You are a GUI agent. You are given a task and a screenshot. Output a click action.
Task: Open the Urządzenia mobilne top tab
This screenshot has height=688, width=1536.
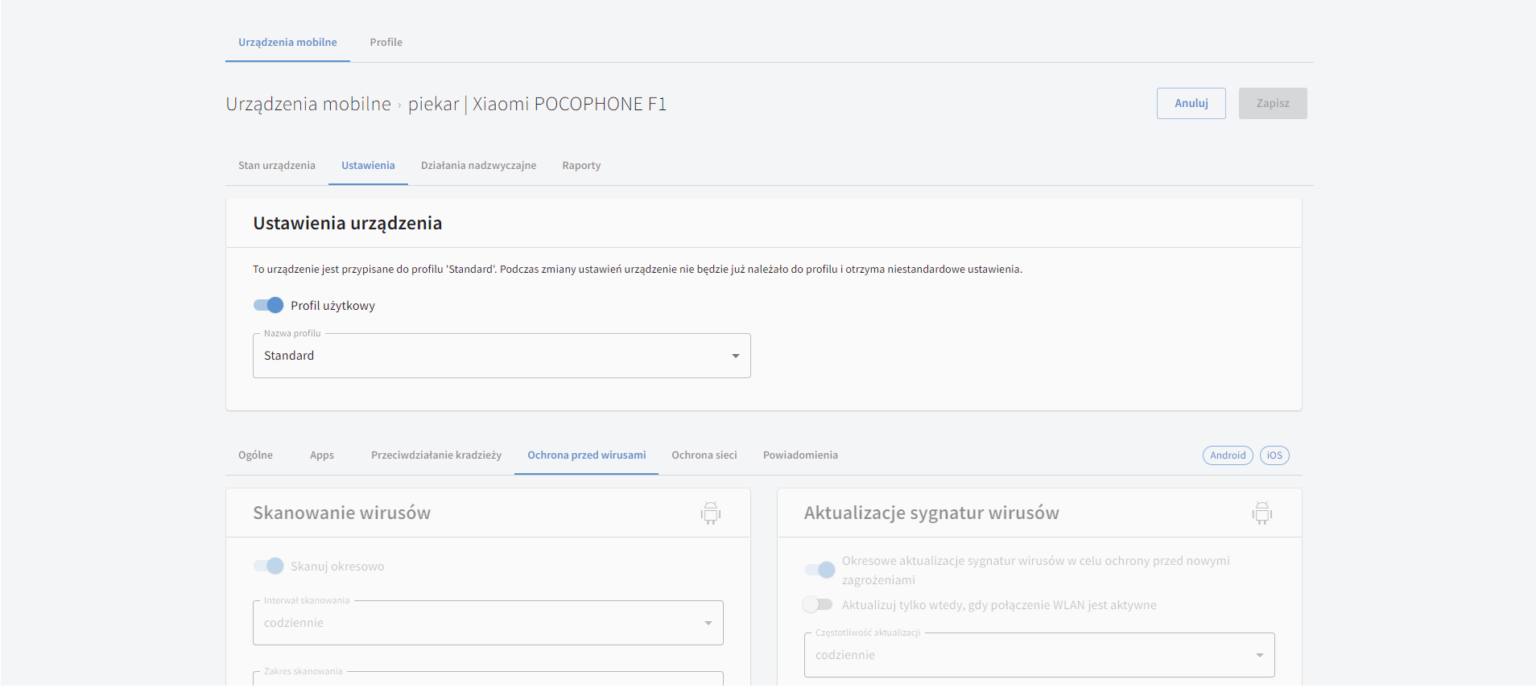(288, 42)
